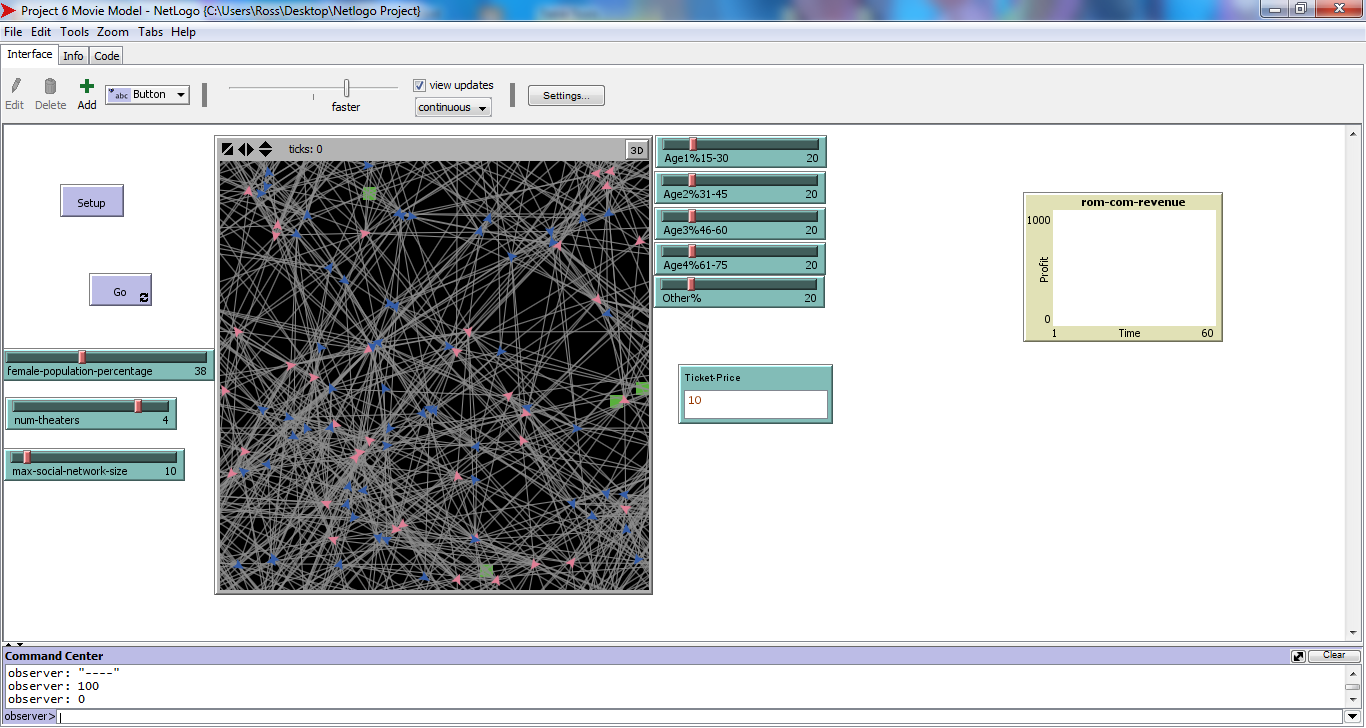Click the Ticket-Price input field

click(x=755, y=403)
